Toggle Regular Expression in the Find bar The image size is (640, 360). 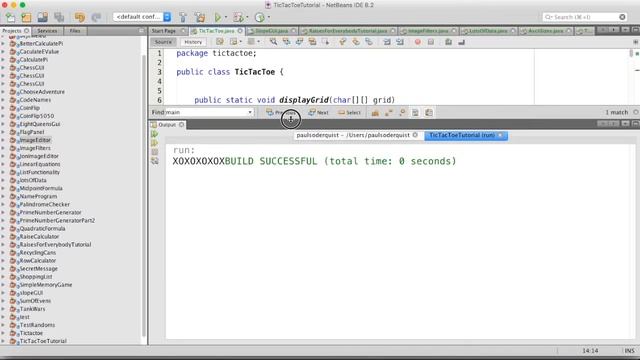pos(402,113)
